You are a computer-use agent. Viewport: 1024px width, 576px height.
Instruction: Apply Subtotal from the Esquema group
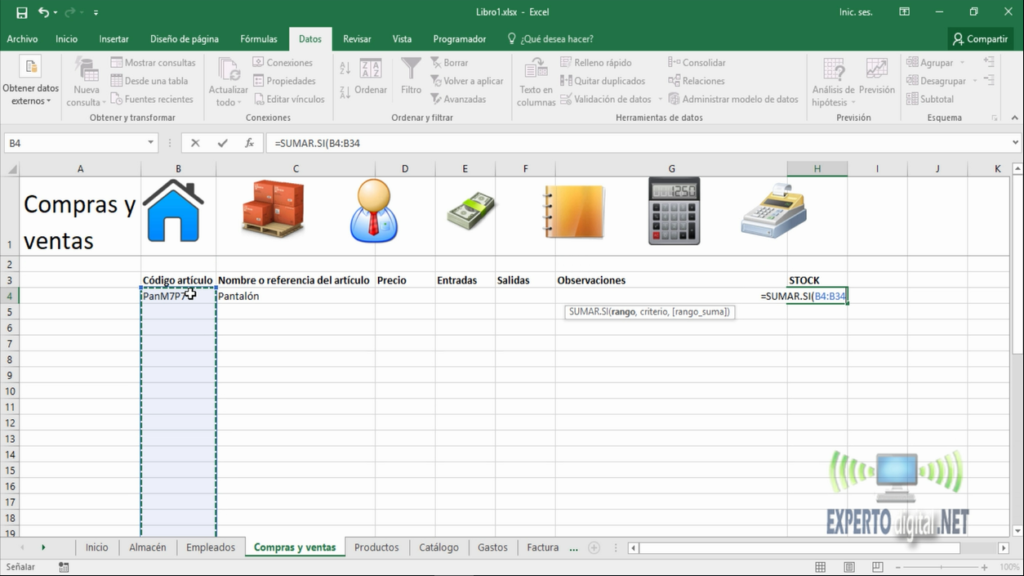[937, 98]
